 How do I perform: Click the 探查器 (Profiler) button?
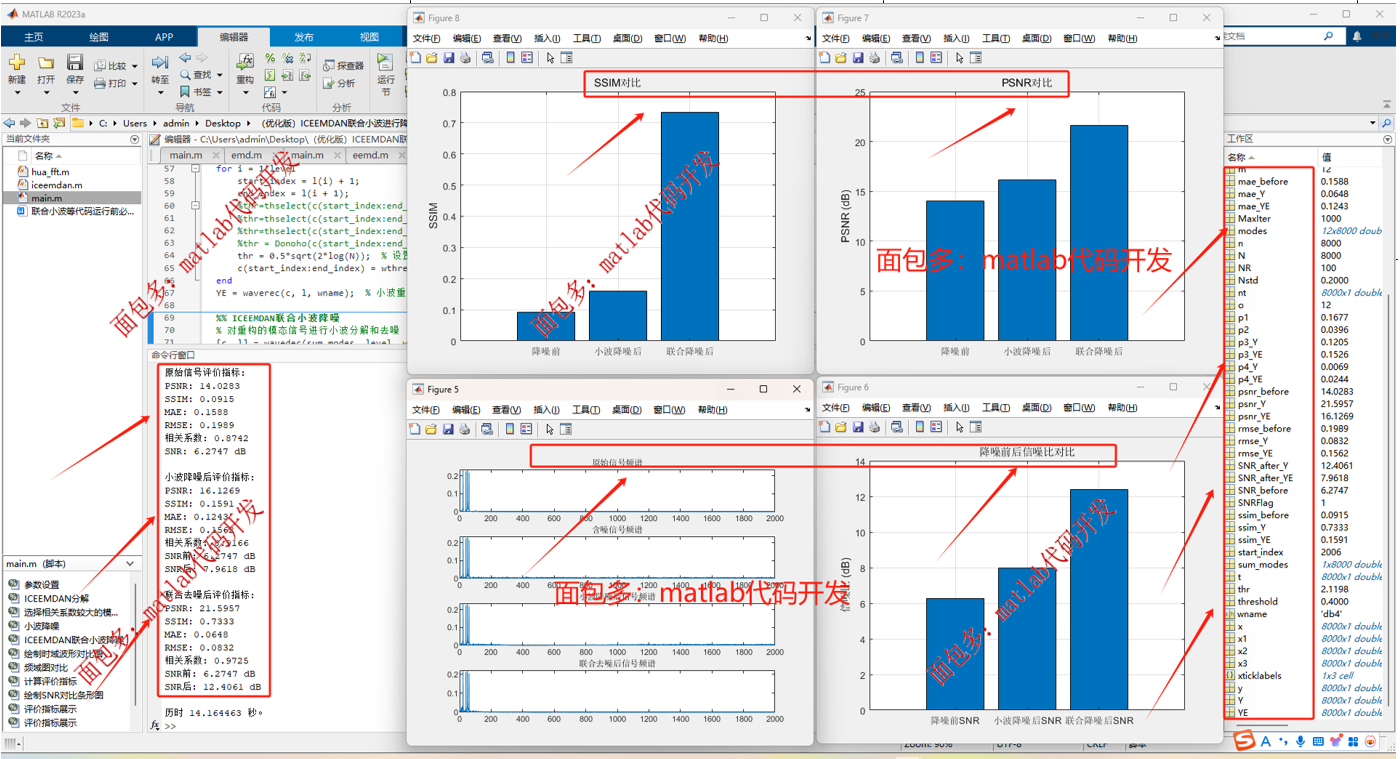pos(343,66)
